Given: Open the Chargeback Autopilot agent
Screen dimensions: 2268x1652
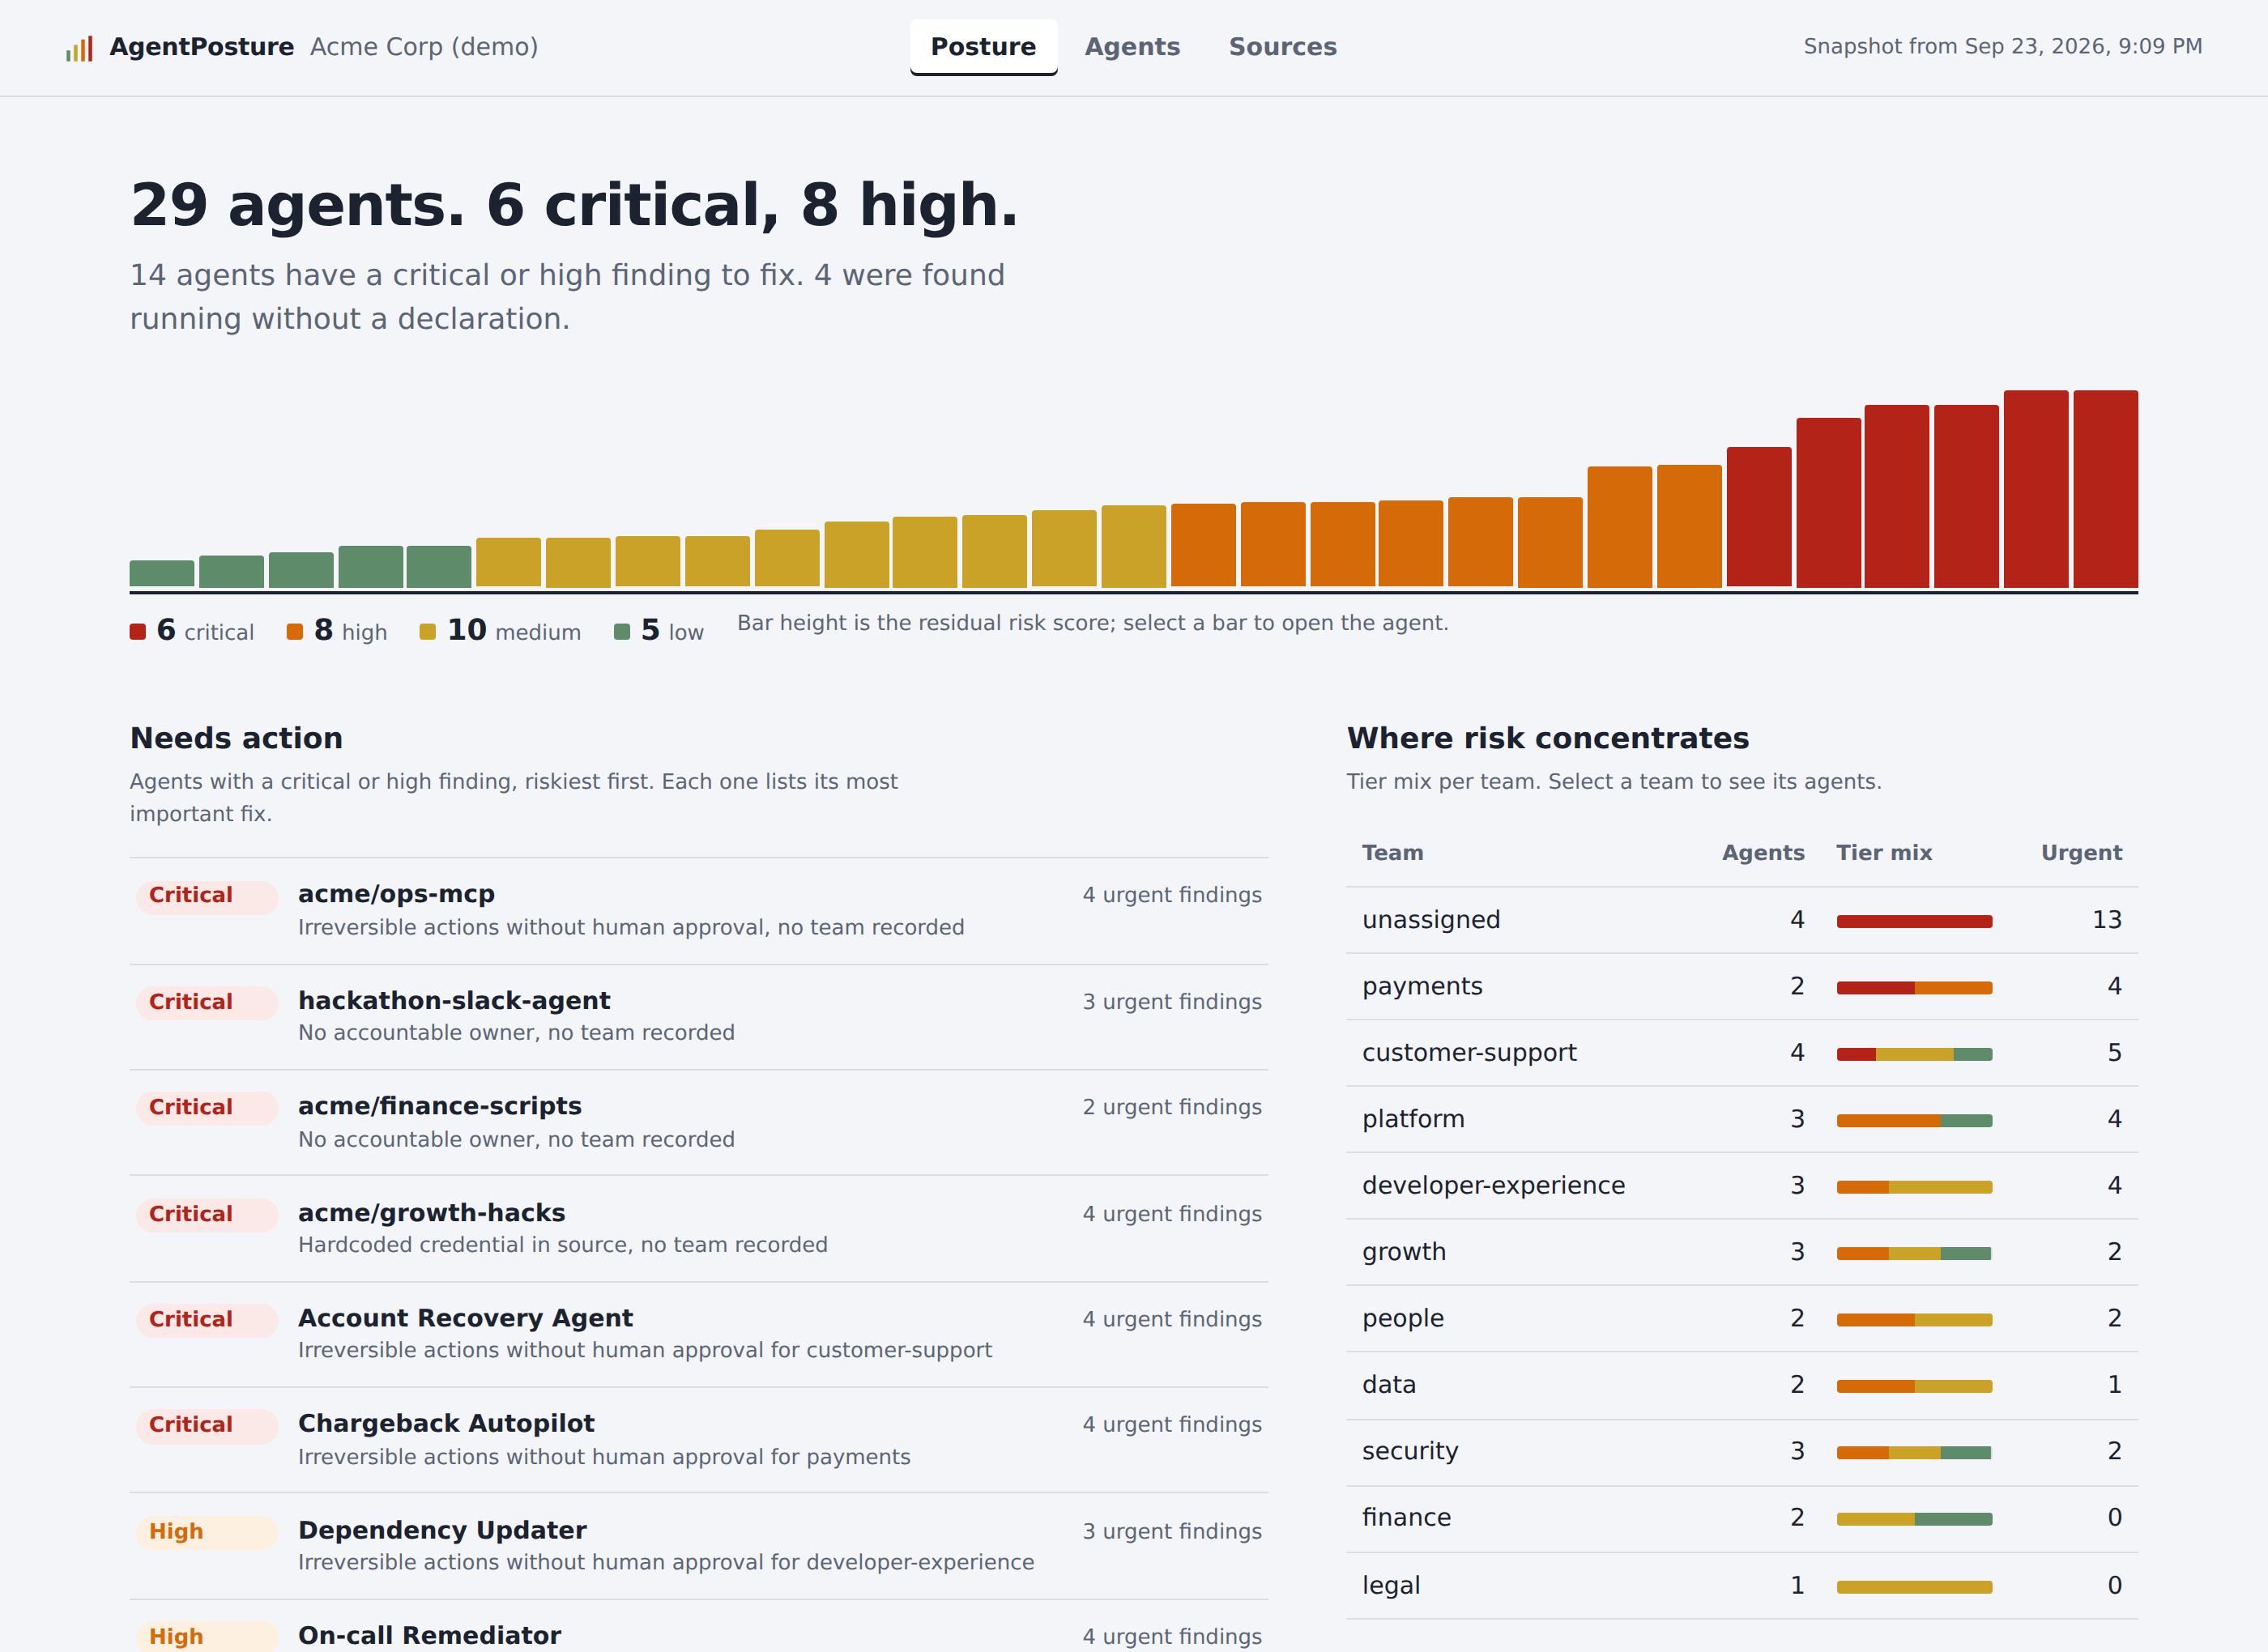Looking at the screenshot, I should click(699, 1440).
